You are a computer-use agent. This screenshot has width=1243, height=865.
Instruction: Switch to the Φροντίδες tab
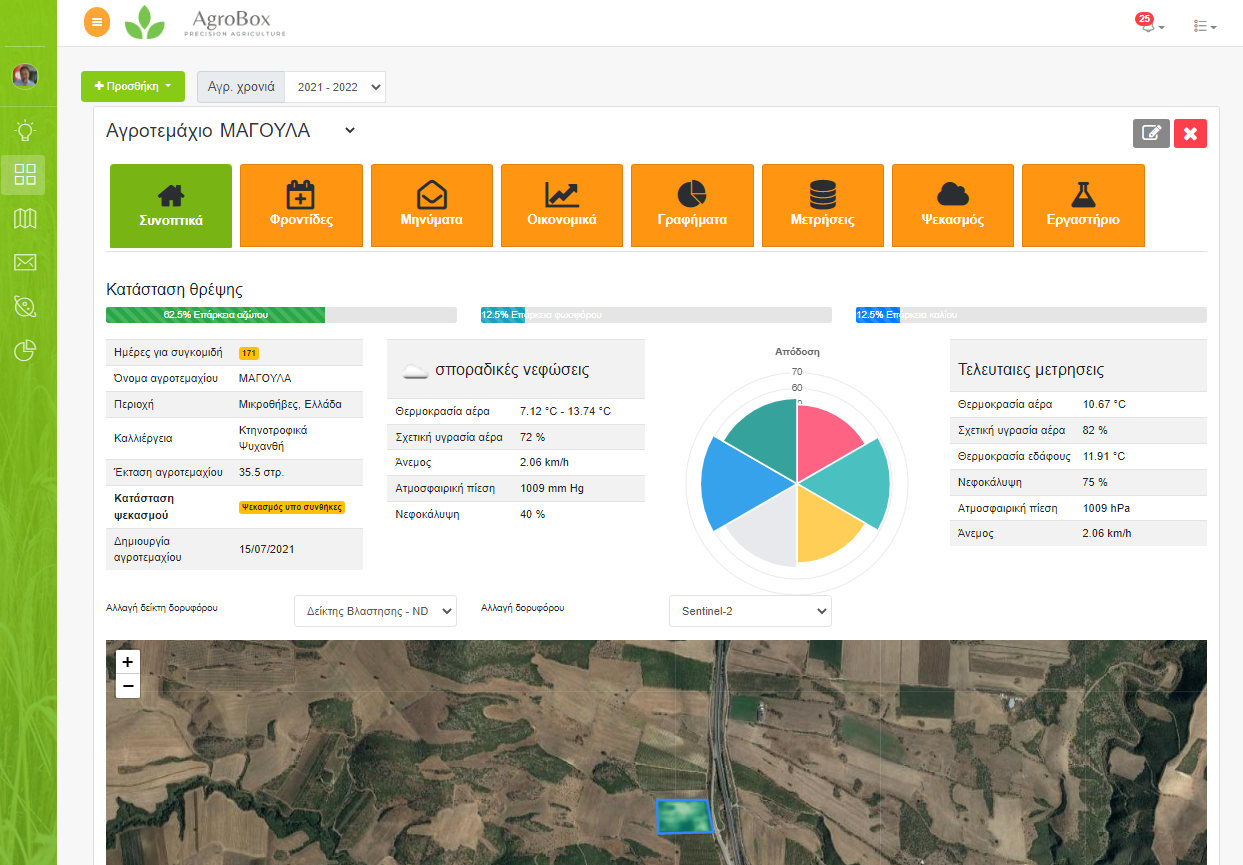(301, 205)
